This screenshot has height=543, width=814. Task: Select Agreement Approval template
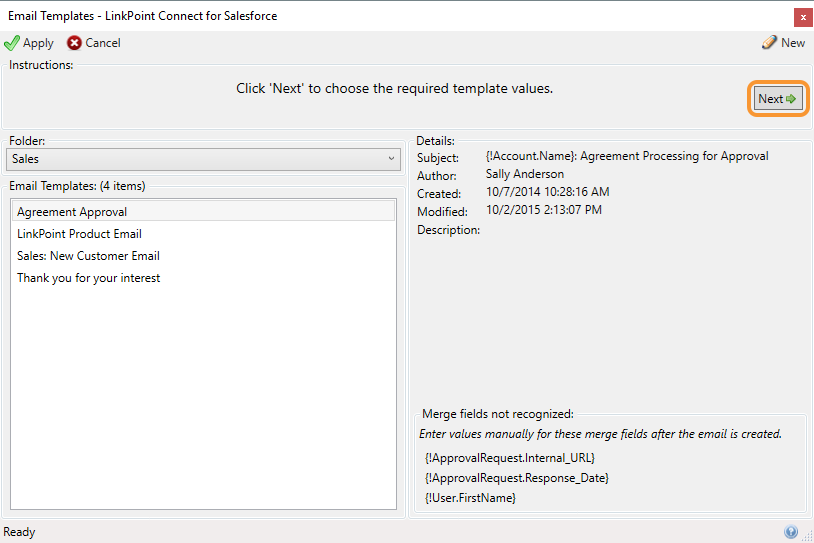click(x=204, y=212)
